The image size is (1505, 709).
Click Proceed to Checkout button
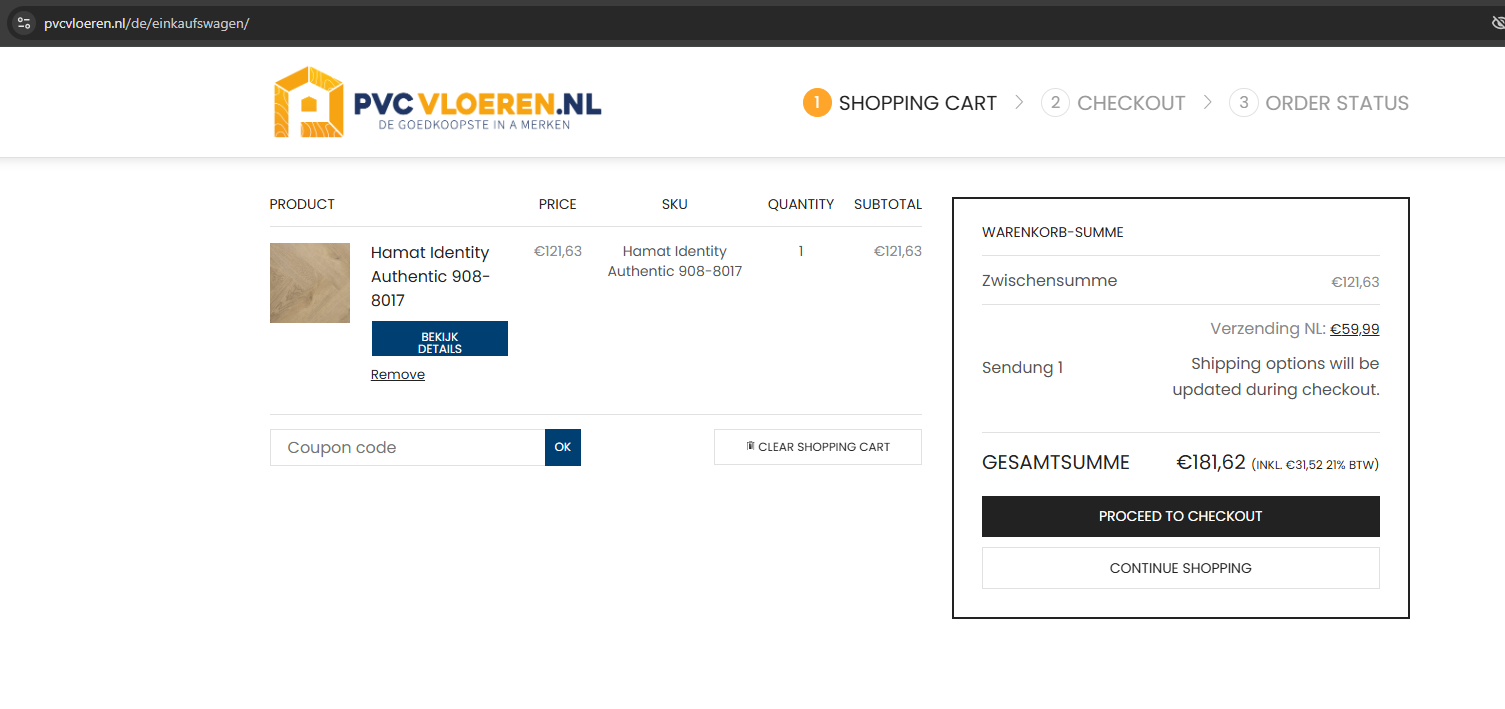(x=1181, y=517)
